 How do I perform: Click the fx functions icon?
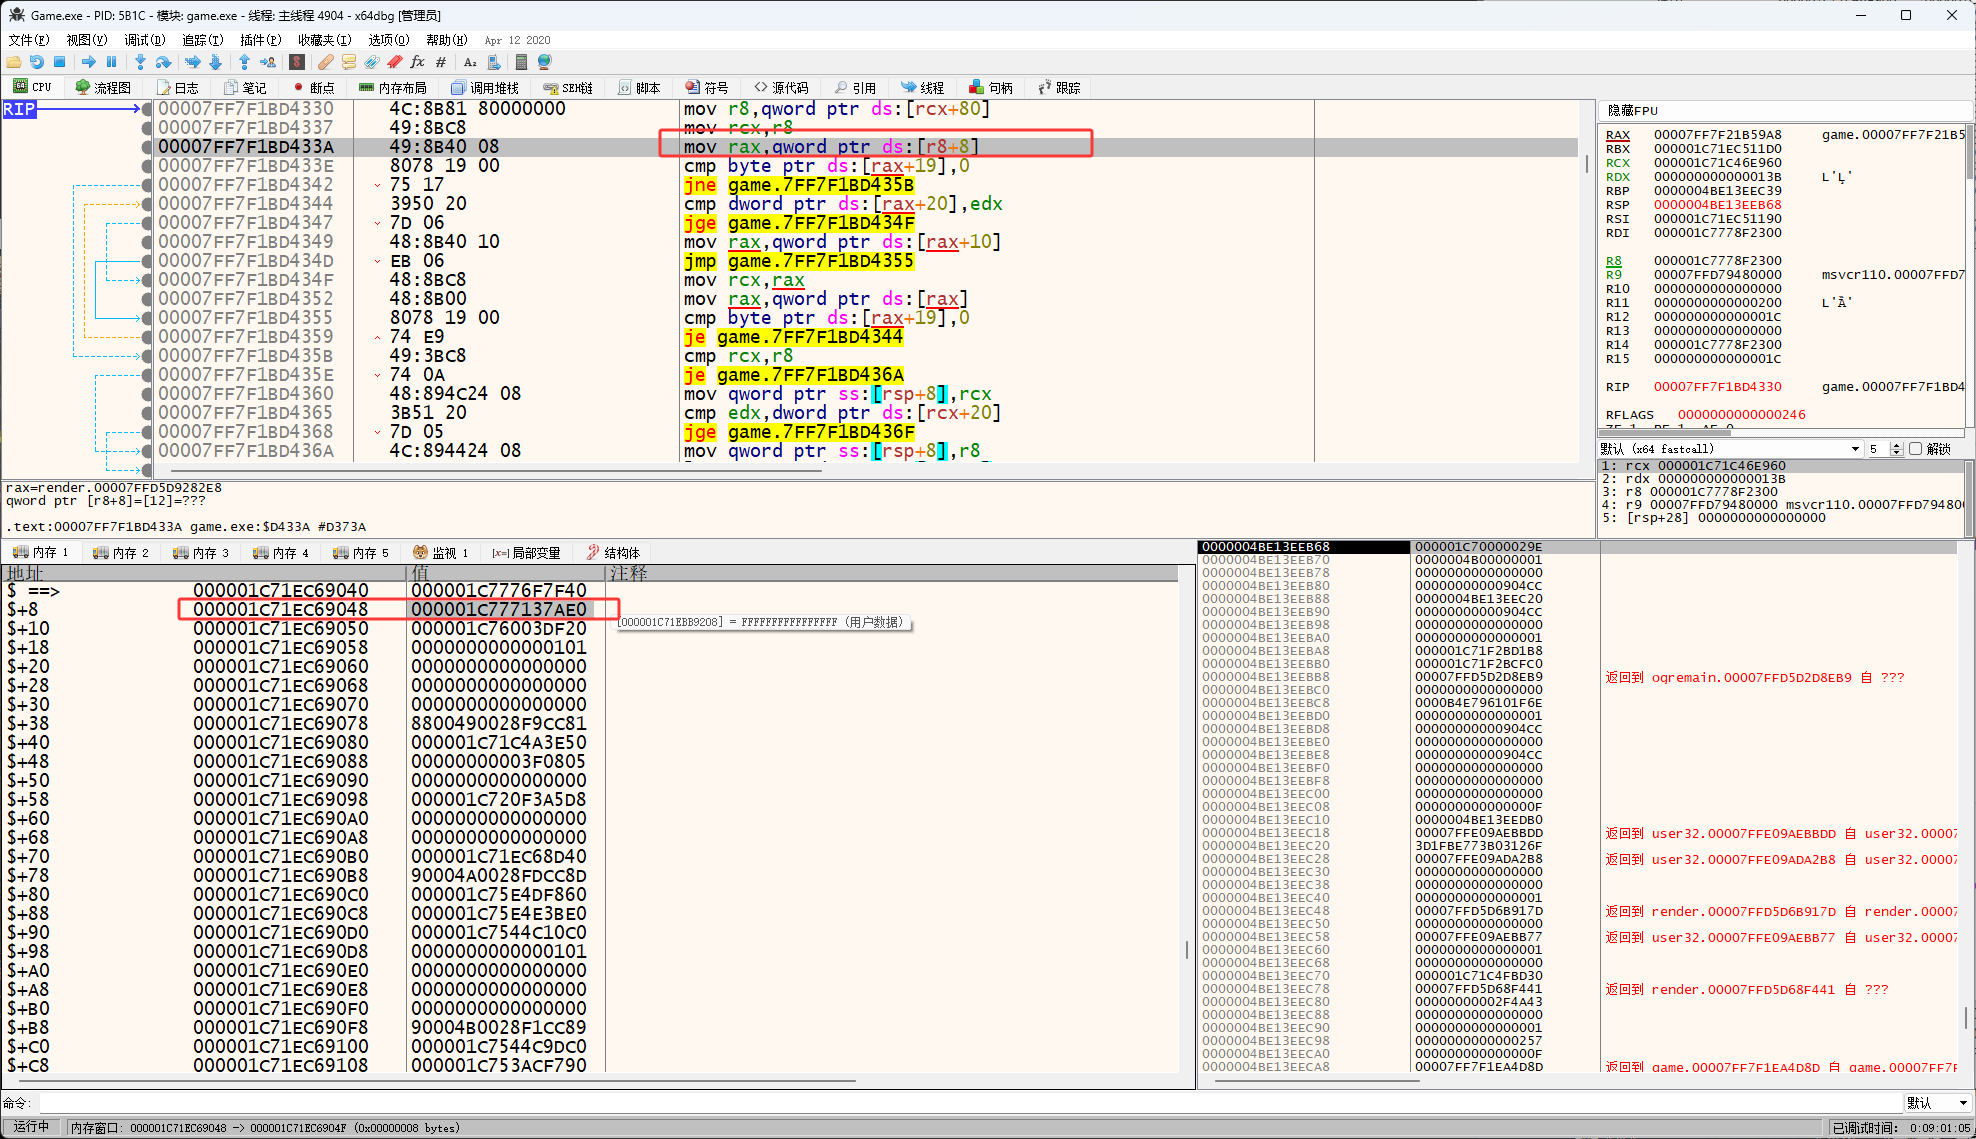418,62
